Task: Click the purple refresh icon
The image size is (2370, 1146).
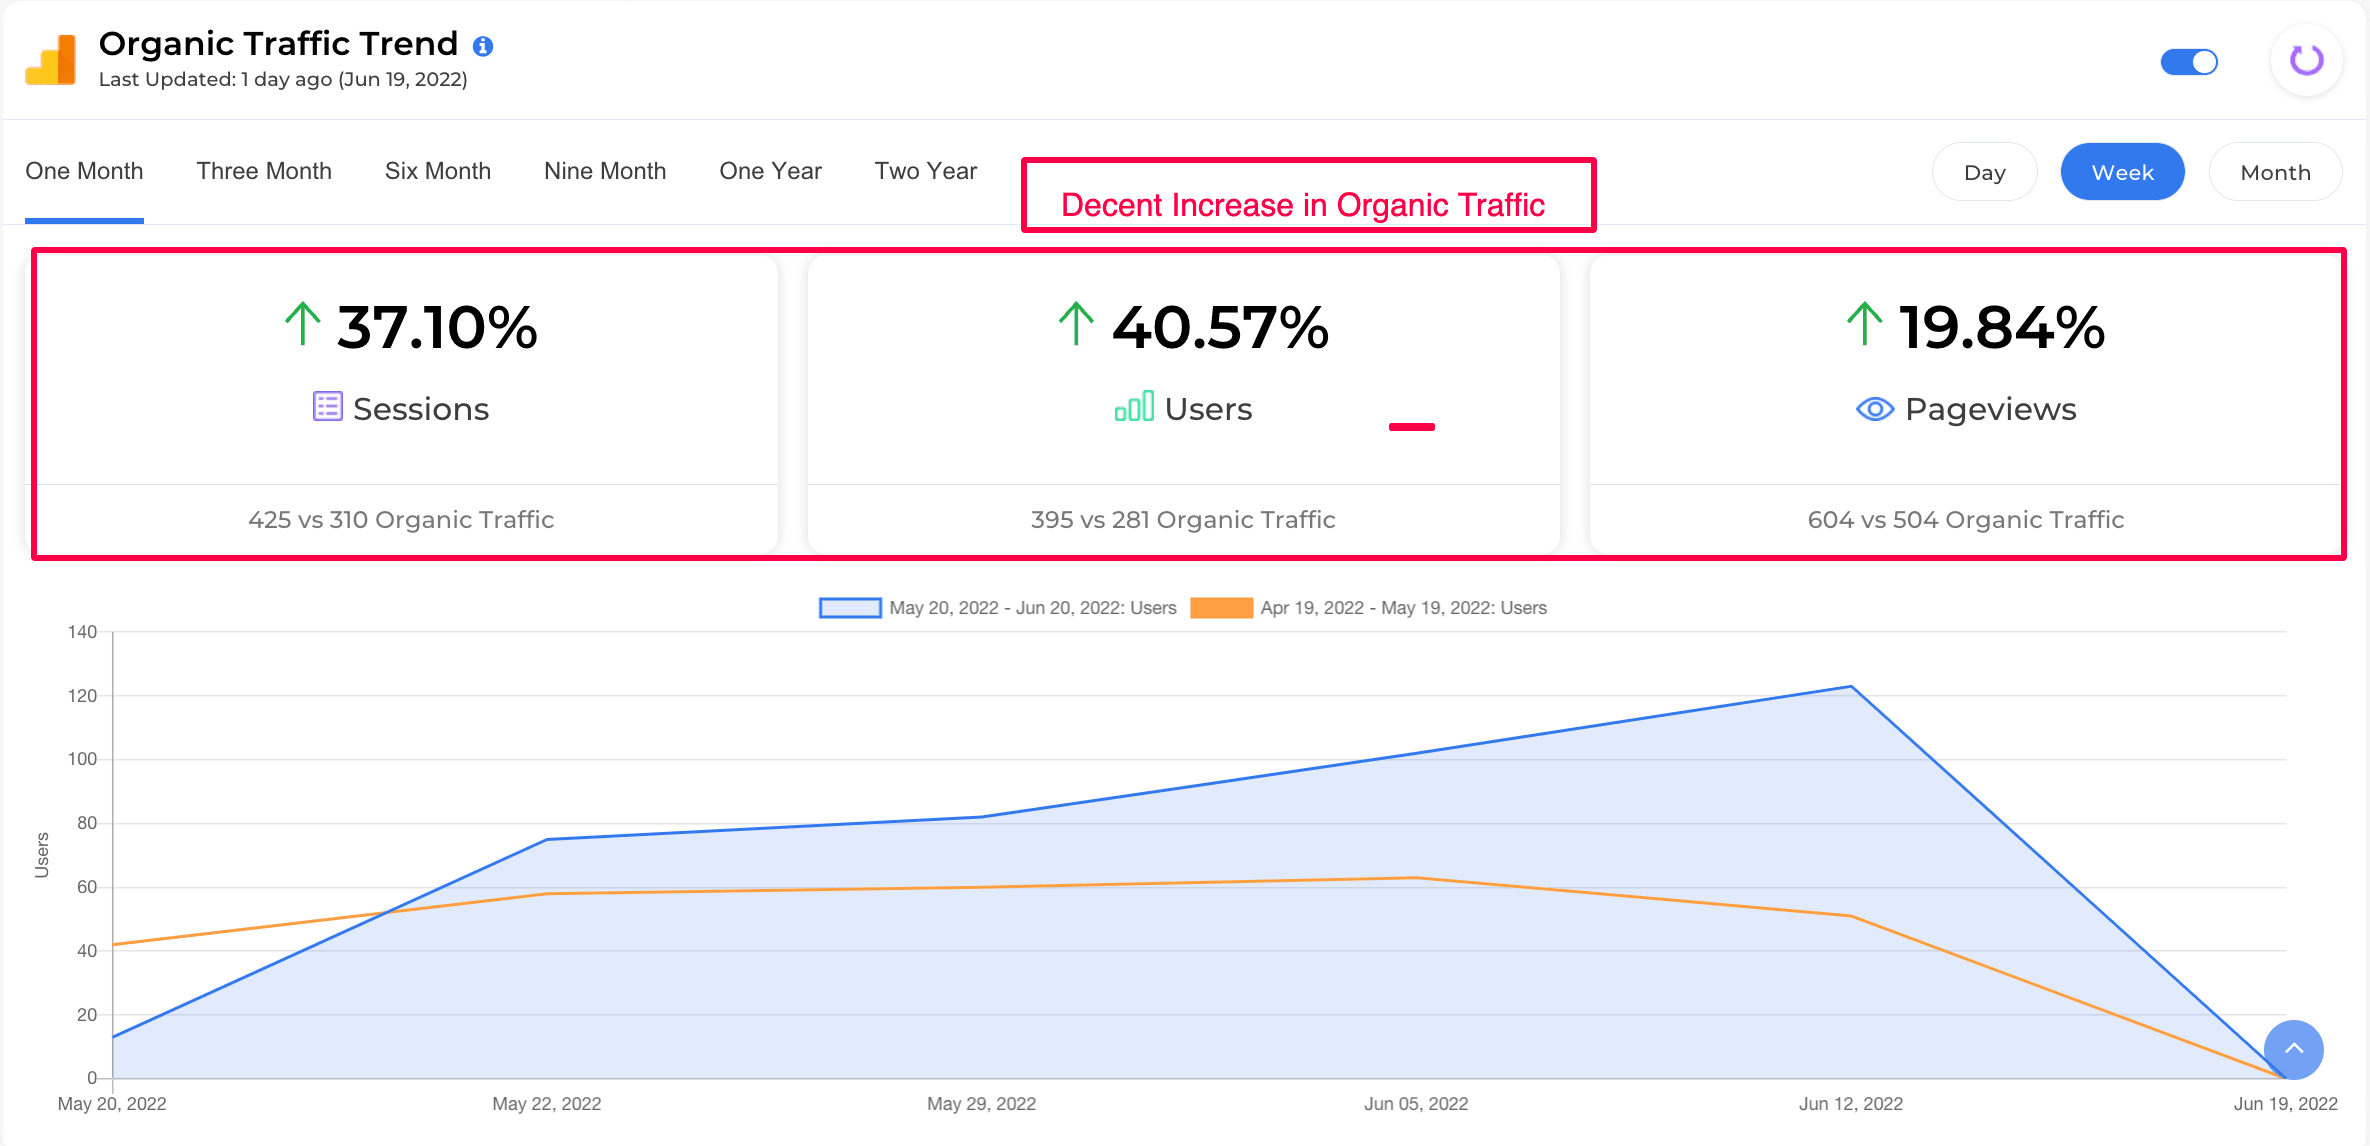Action: pyautogui.click(x=2307, y=60)
